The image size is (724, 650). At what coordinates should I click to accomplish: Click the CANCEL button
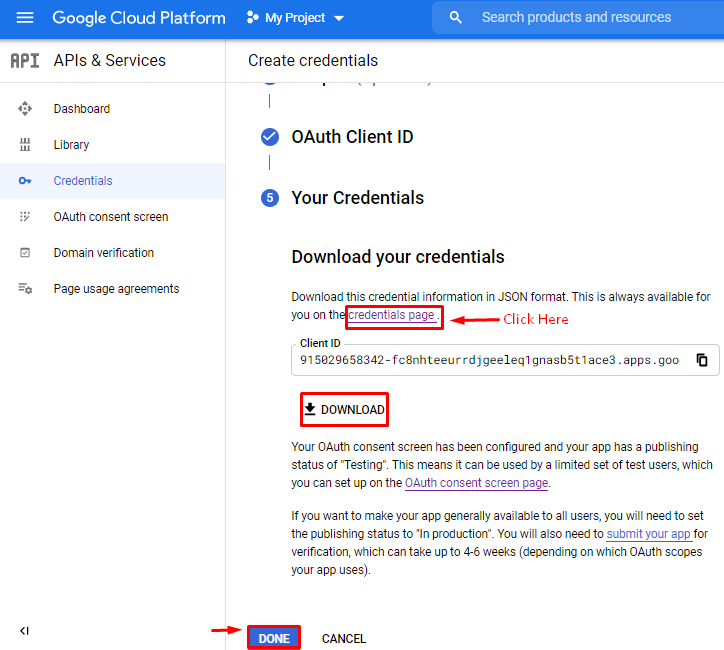(x=344, y=639)
